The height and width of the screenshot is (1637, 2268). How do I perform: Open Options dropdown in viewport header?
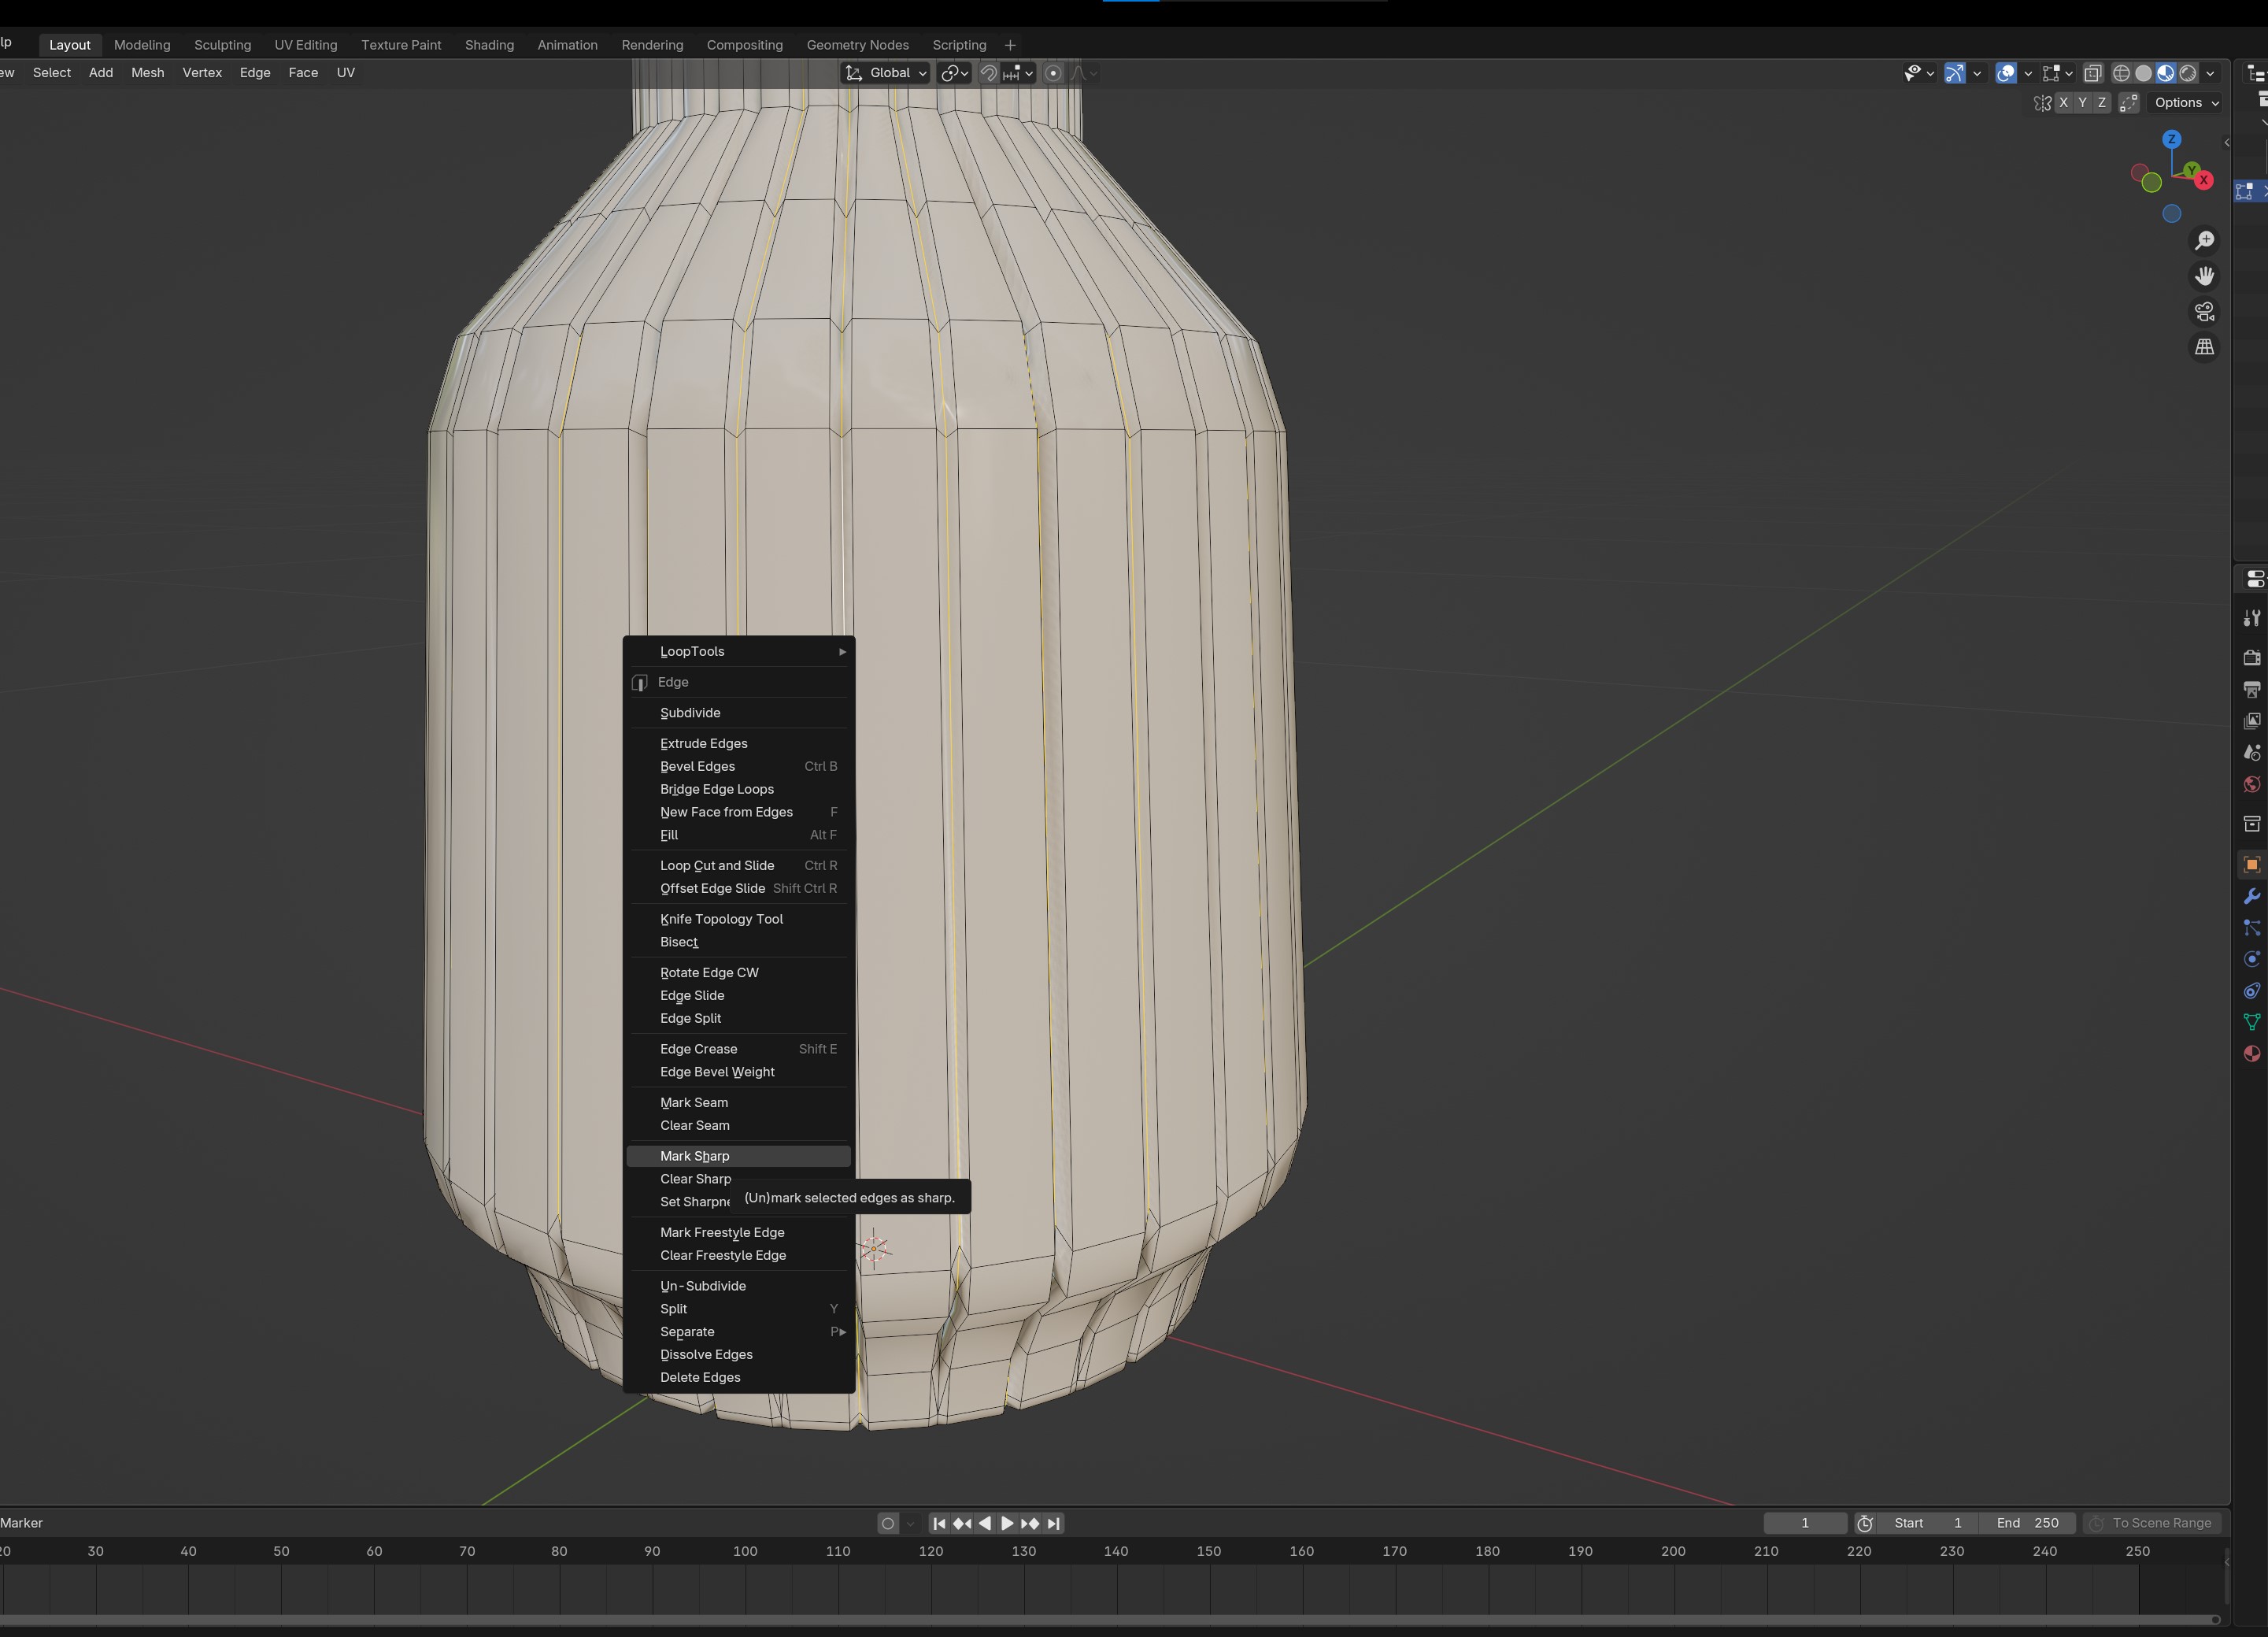(2187, 103)
